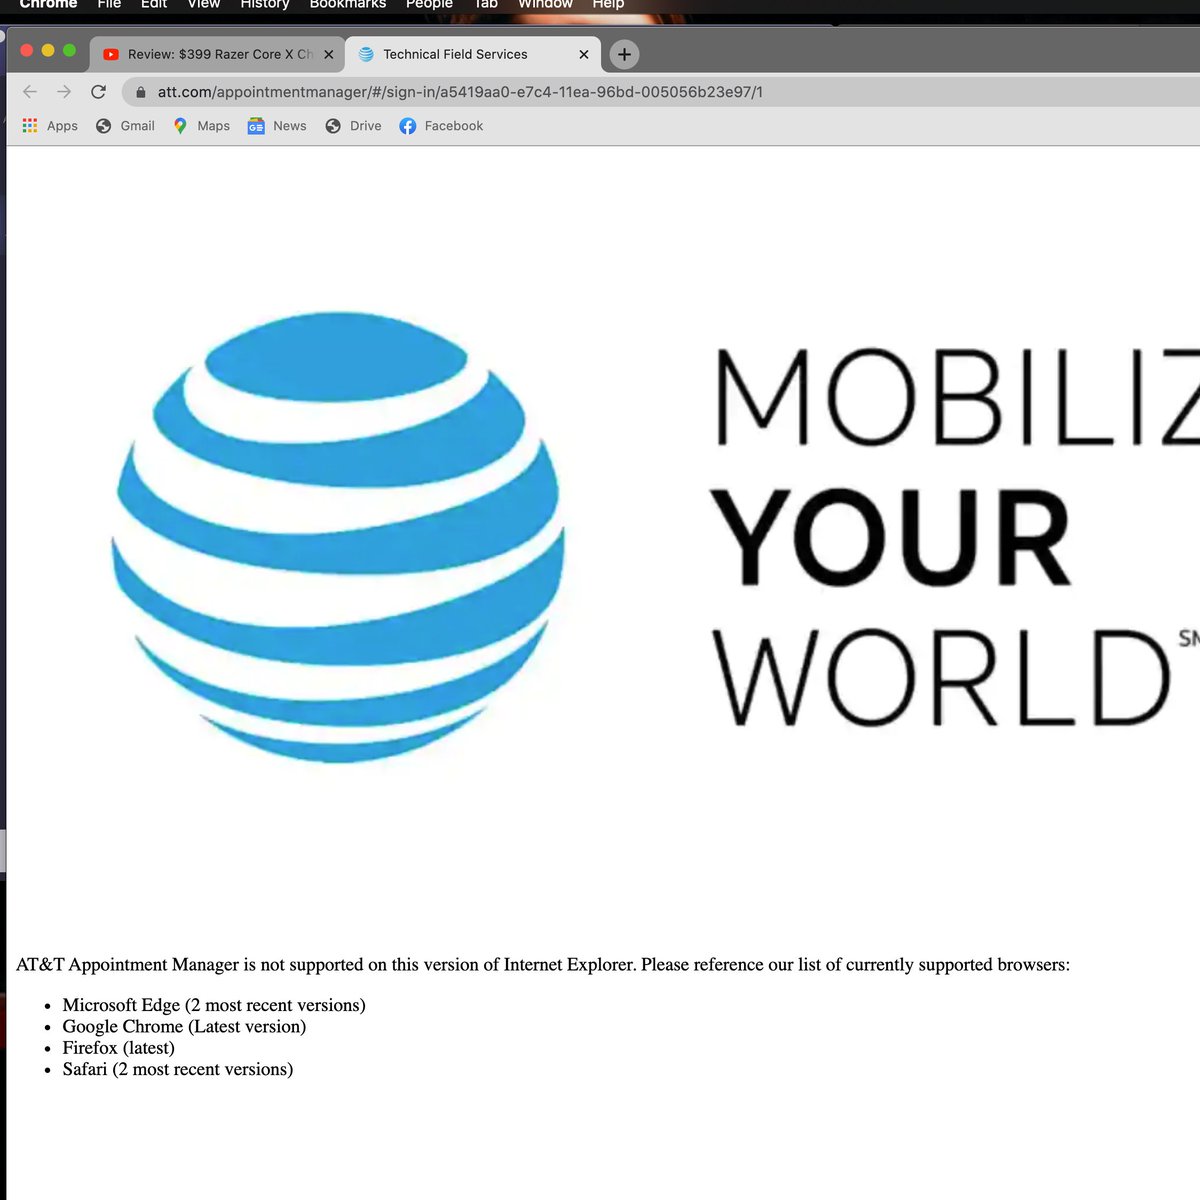Reload the current page
Viewport: 1200px width, 1200px height.
click(x=98, y=92)
